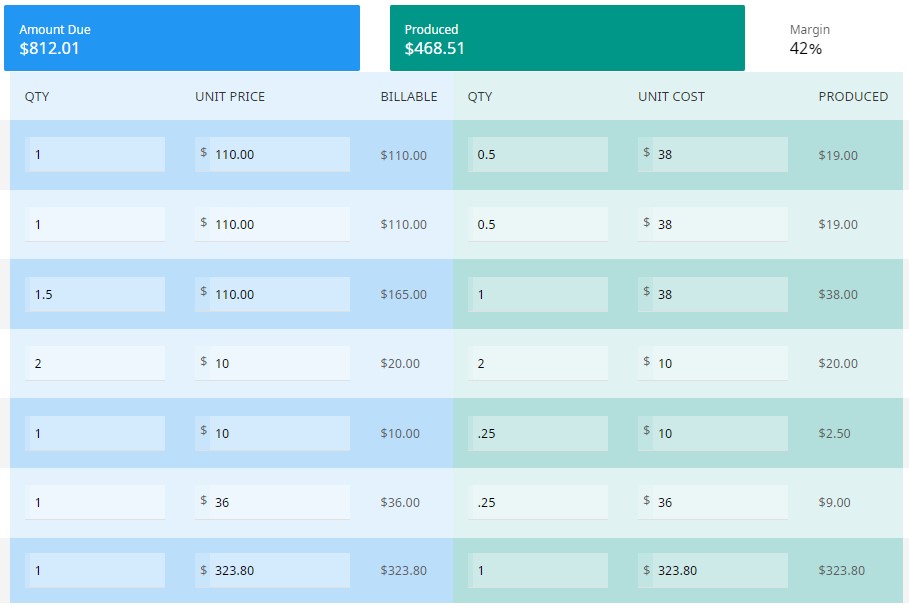909x608 pixels.
Task: Click the BILLABLE column header
Action: click(409, 97)
